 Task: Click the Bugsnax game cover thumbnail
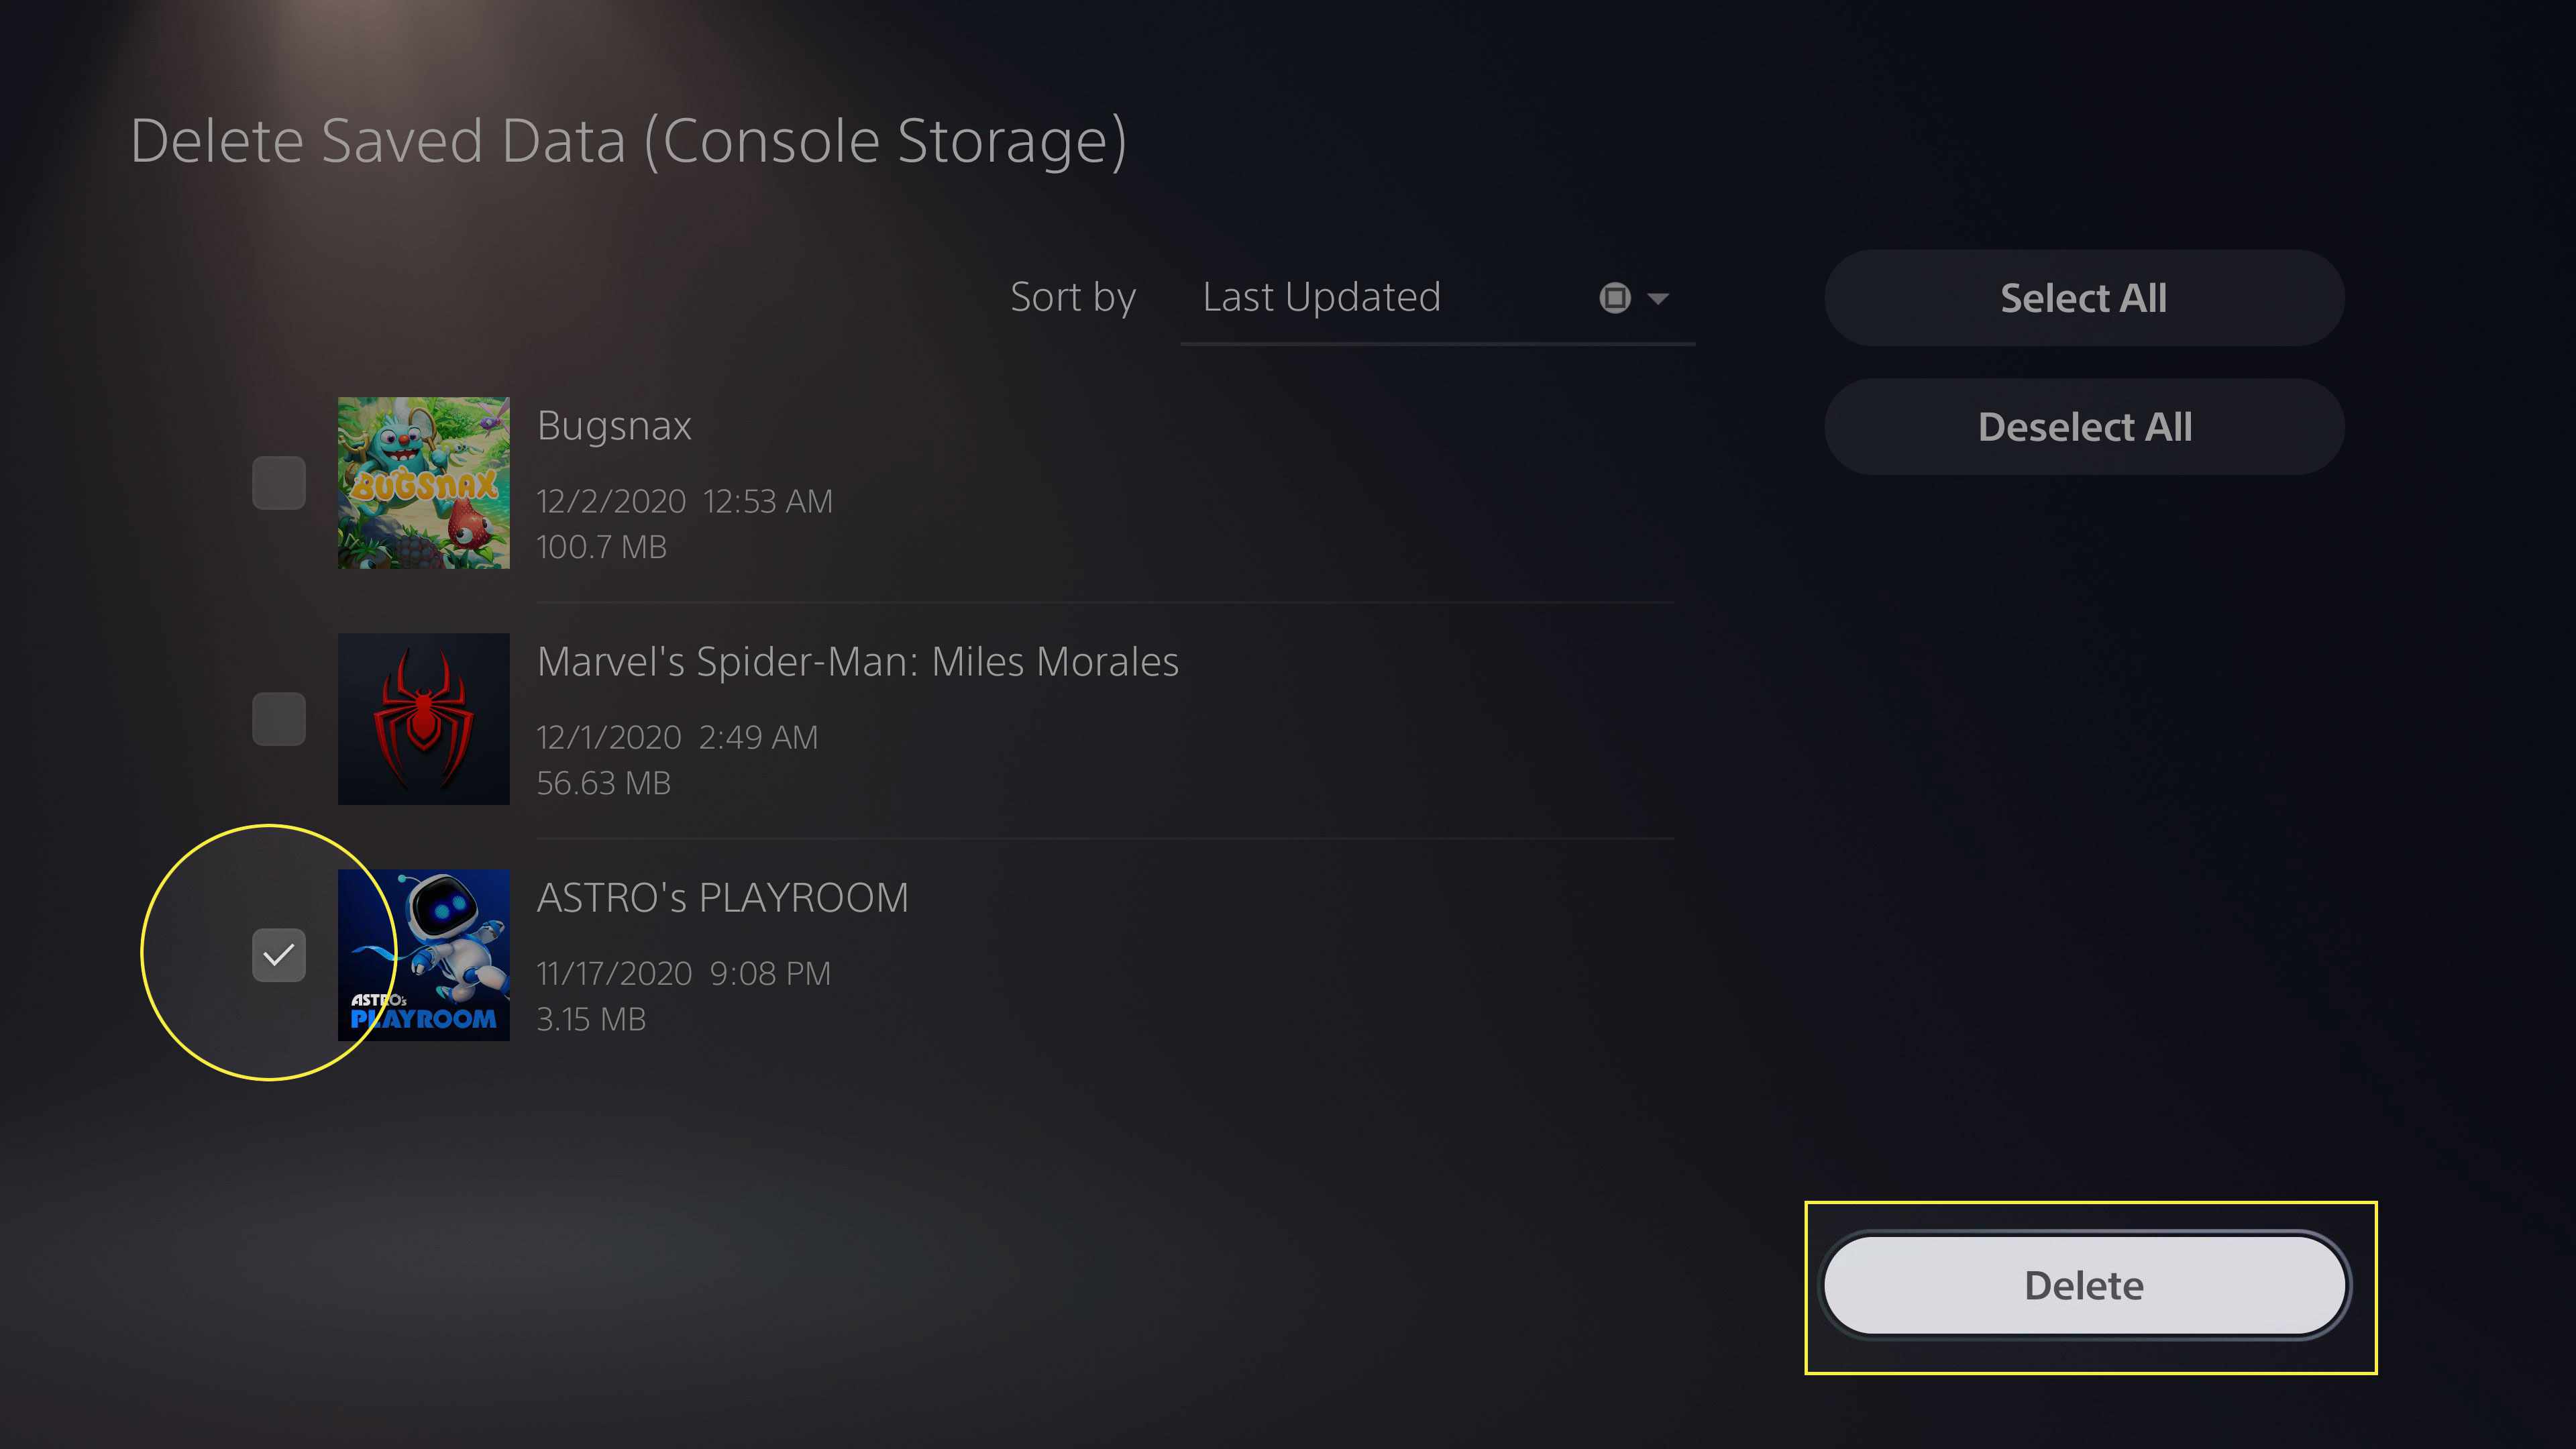pyautogui.click(x=424, y=483)
